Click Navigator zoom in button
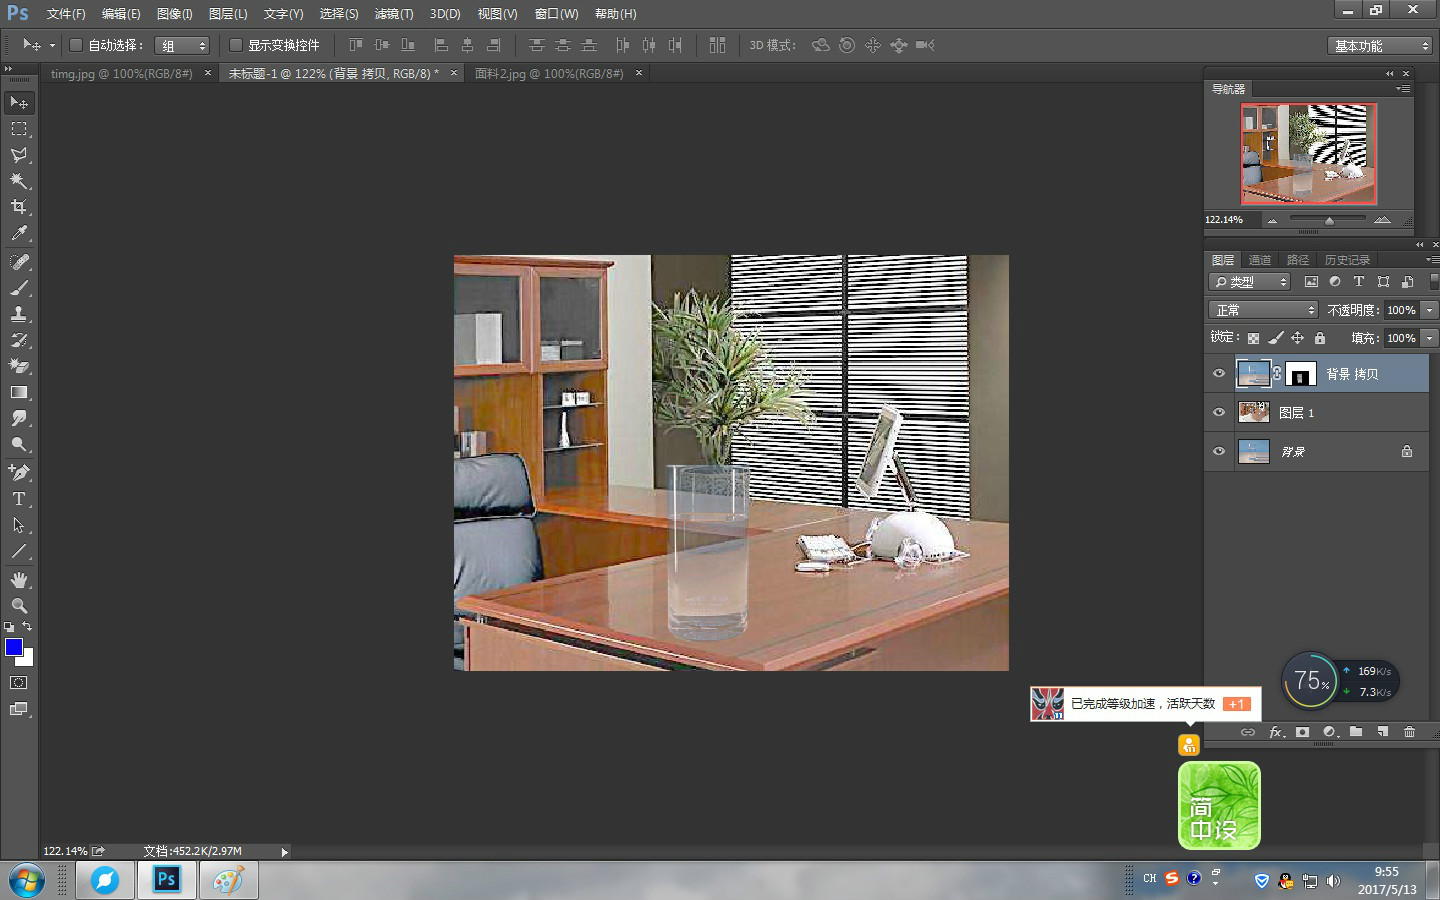1440x900 pixels. [x=1382, y=220]
